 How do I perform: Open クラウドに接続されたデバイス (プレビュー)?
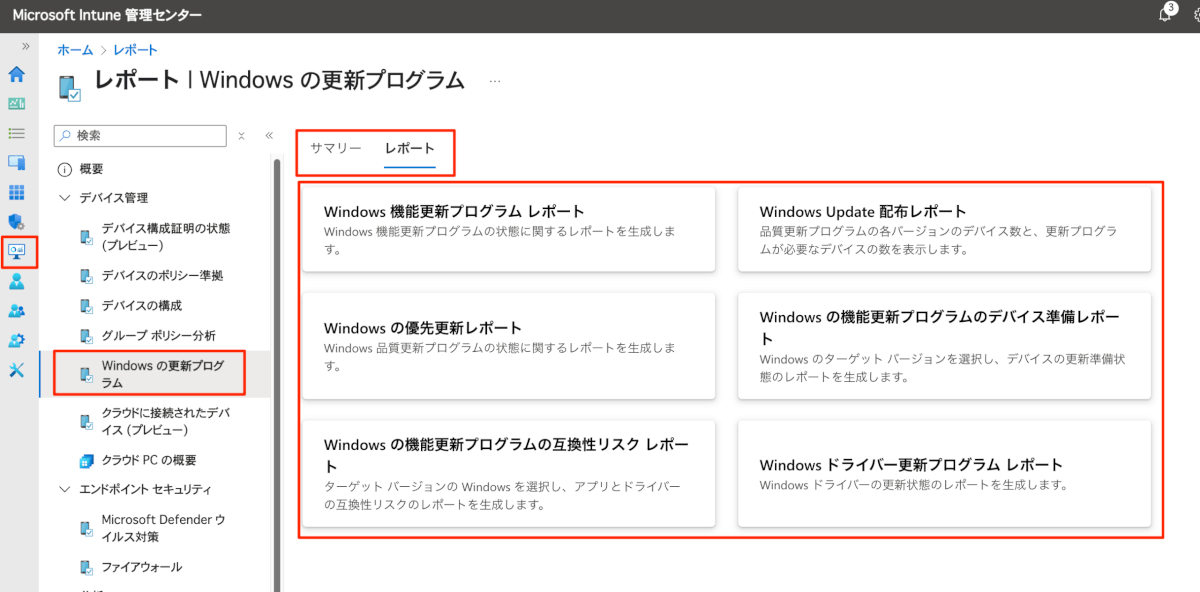pyautogui.click(x=166, y=422)
